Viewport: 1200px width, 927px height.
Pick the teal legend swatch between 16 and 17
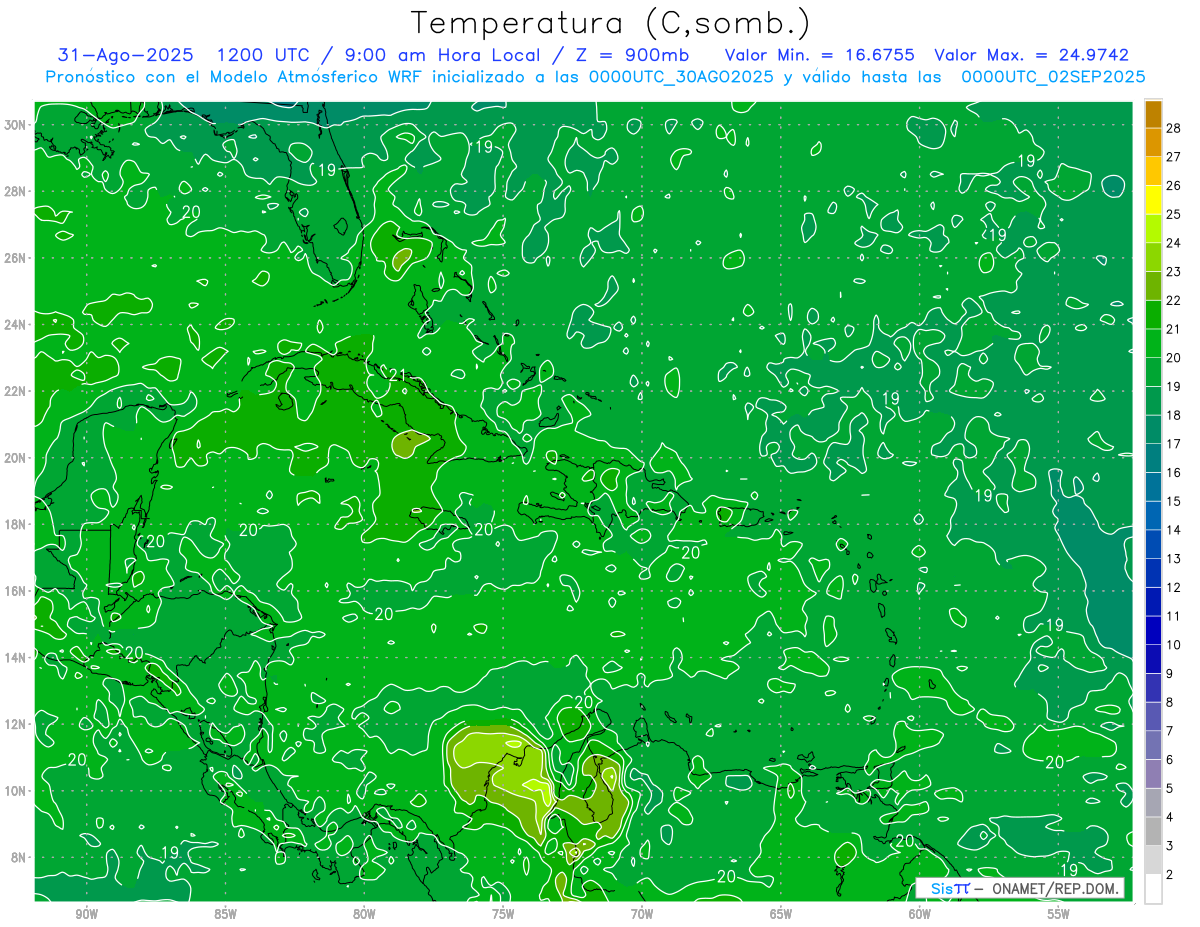pos(1153,458)
